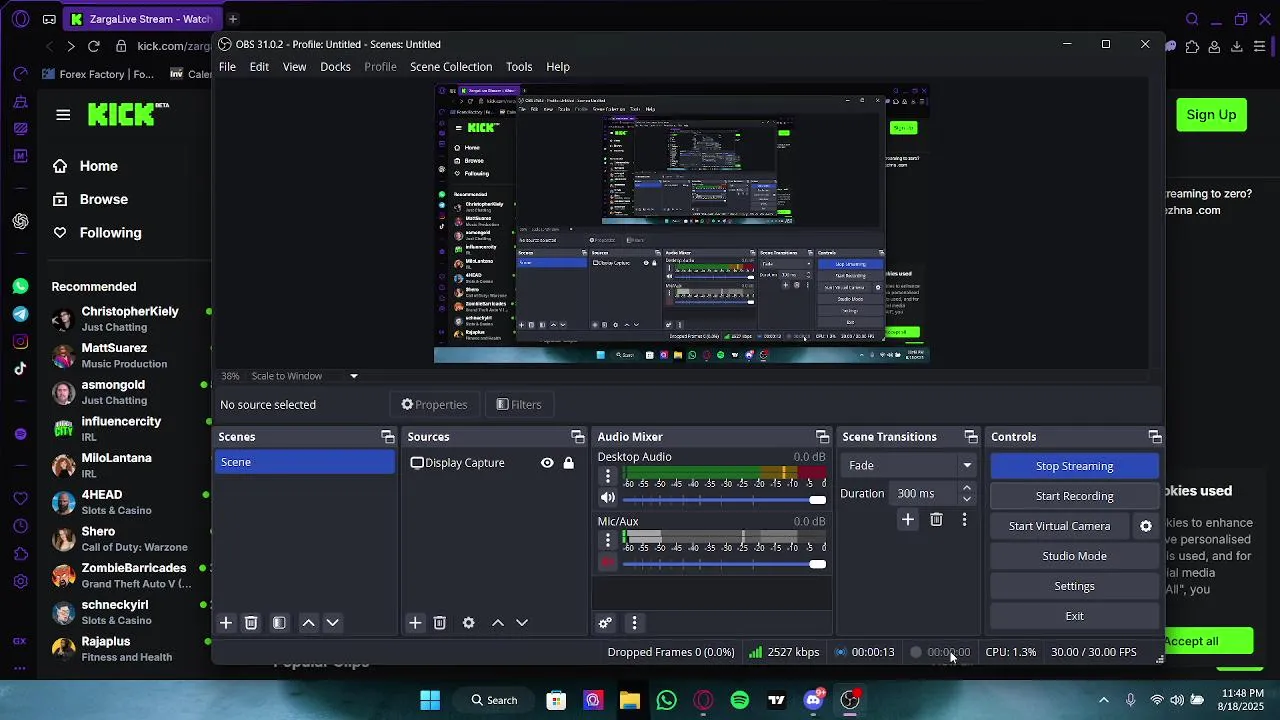Viewport: 1280px width, 720px height.
Task: Remove selected scene with trash icon
Action: [x=251, y=623]
